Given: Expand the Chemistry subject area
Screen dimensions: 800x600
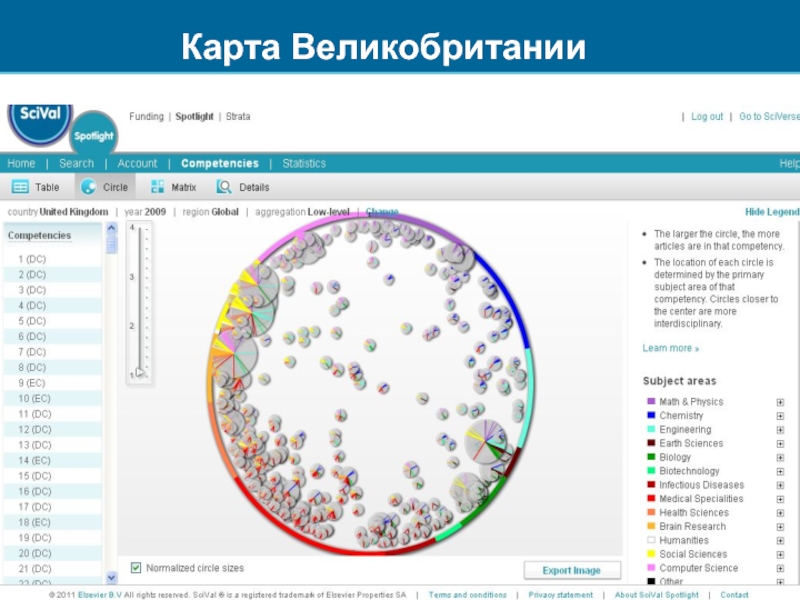Looking at the screenshot, I should coord(780,416).
